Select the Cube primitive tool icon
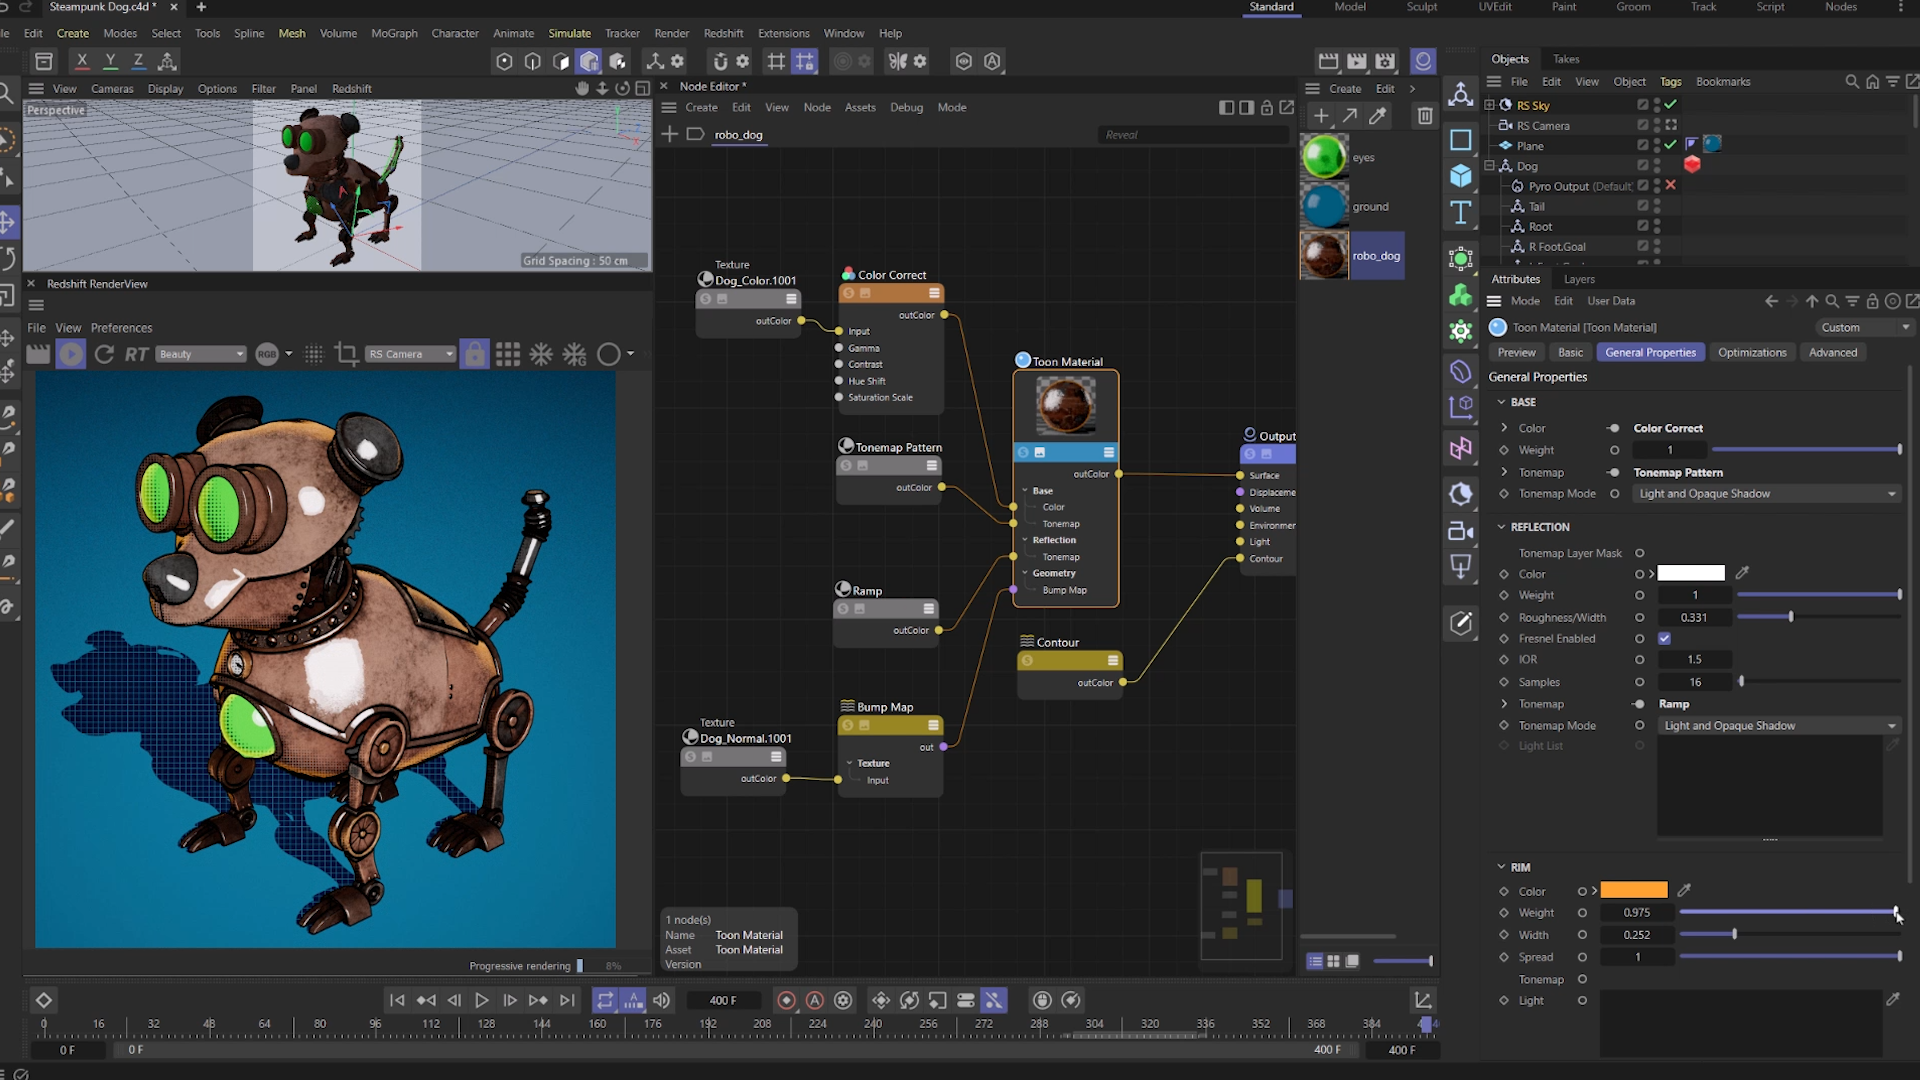This screenshot has height=1080, width=1920. [x=1461, y=176]
